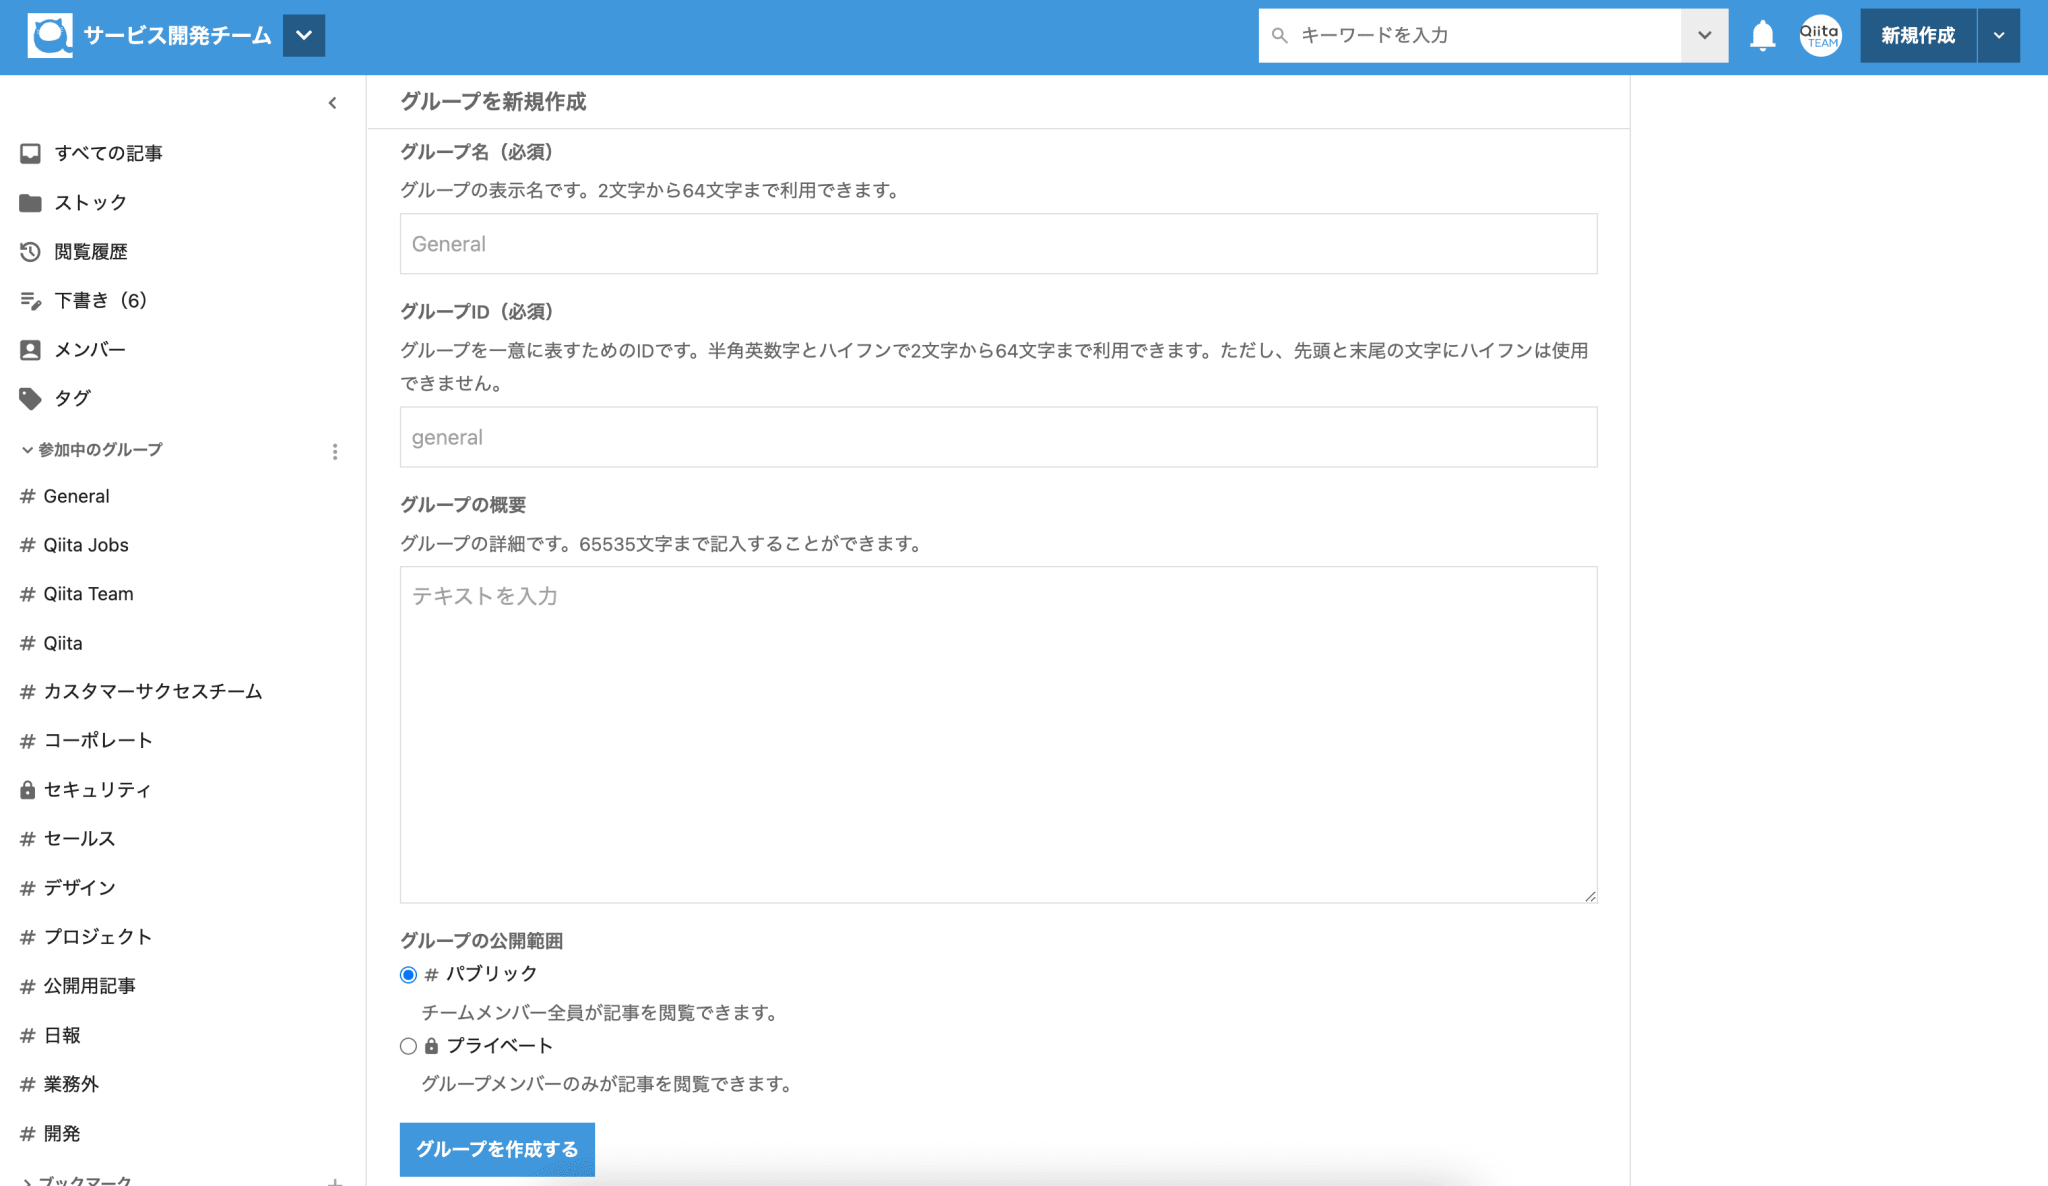Click the Qiita Team logo icon
Viewport: 2048px width, 1186px height.
click(x=50, y=36)
